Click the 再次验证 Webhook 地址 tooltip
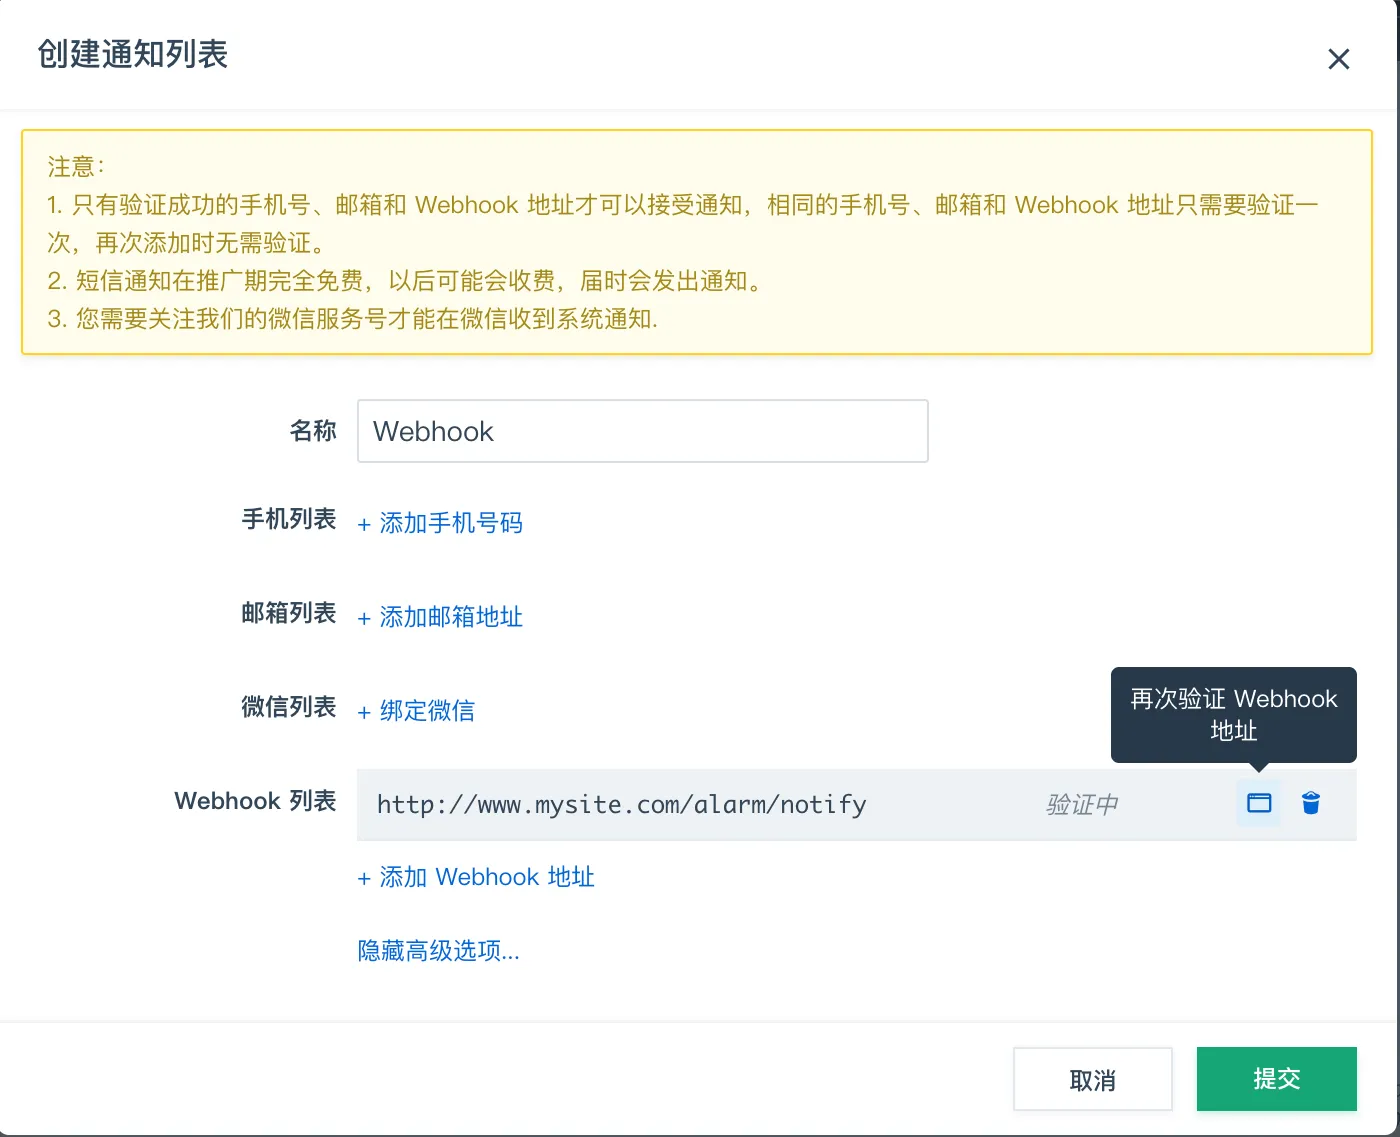Viewport: 1400px width, 1137px height. [1233, 714]
